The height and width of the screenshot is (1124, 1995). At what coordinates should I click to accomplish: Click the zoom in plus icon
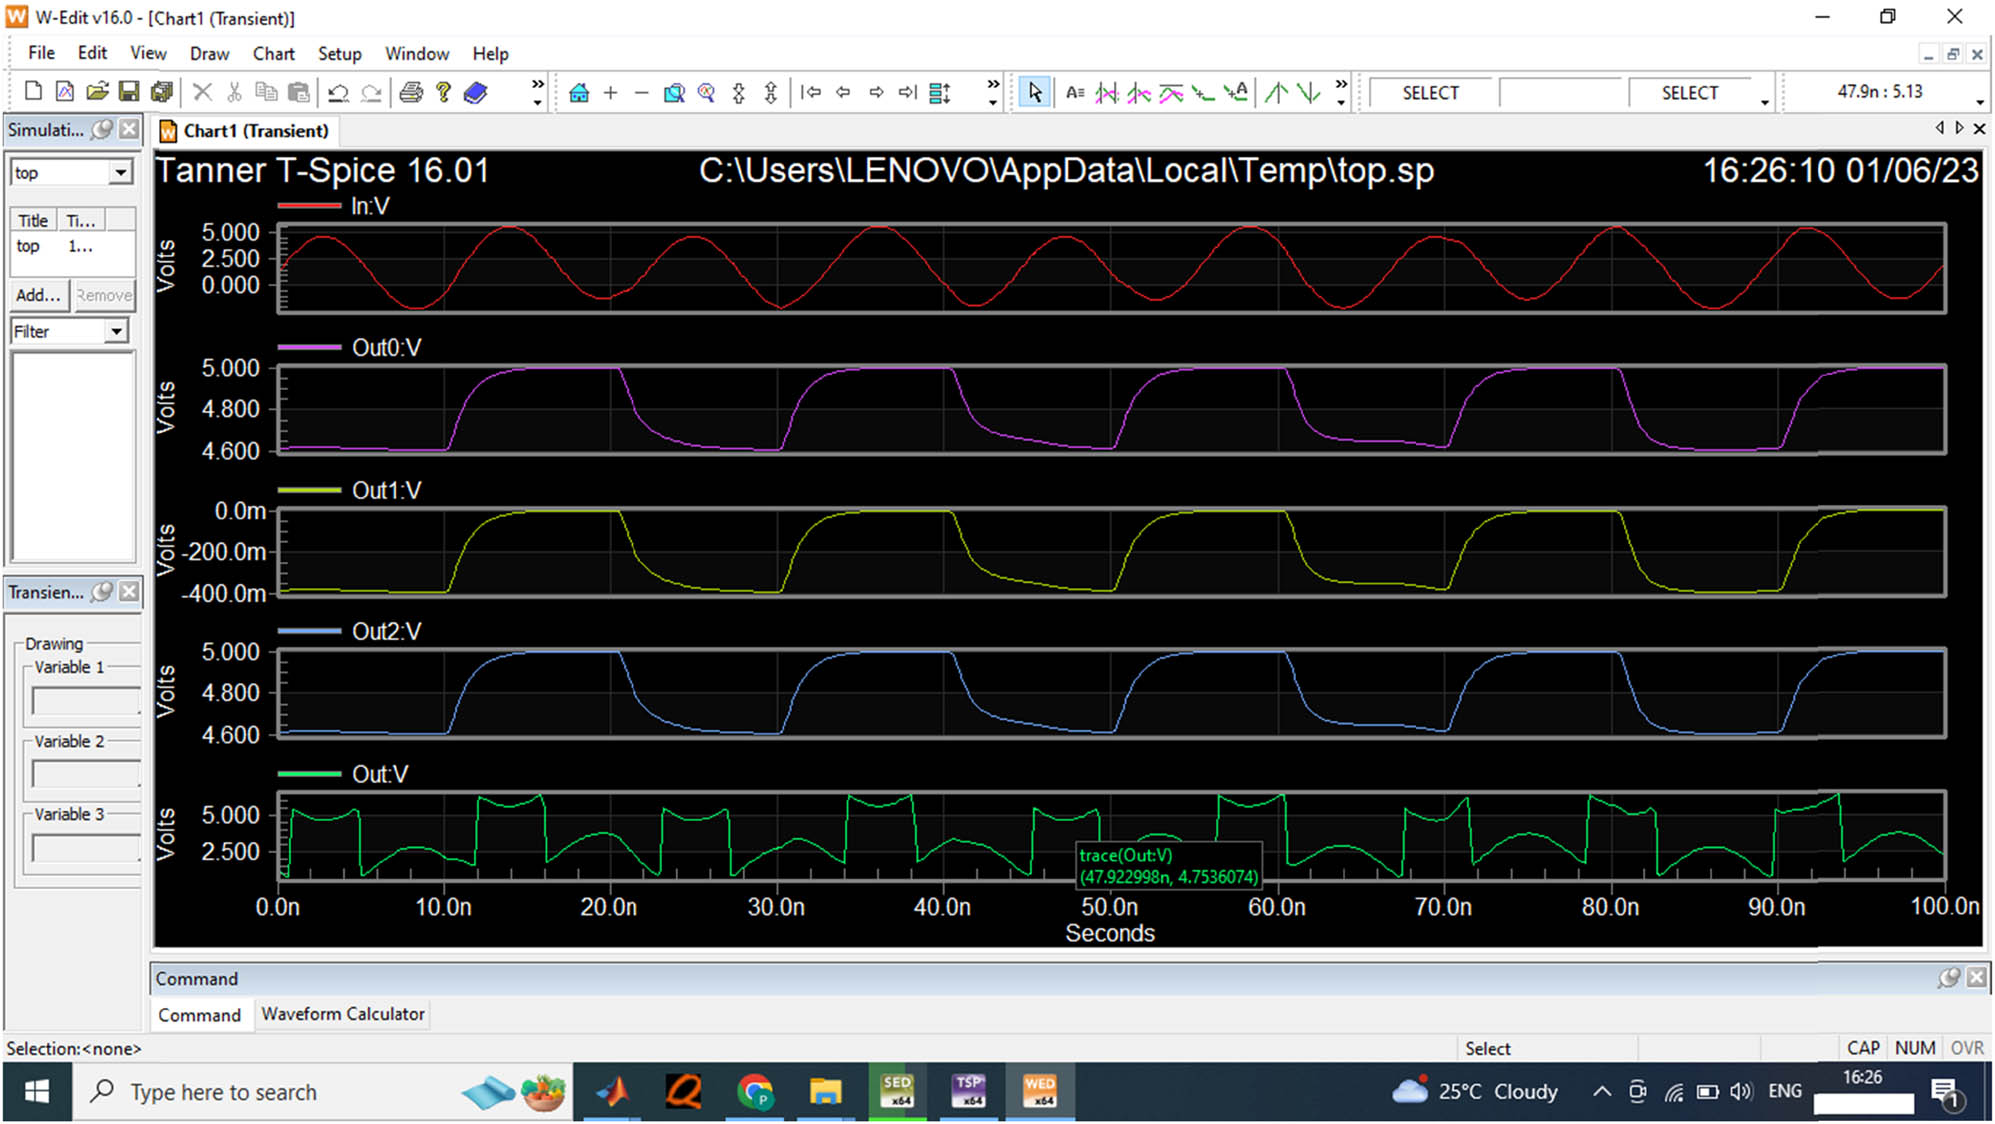[x=611, y=93]
